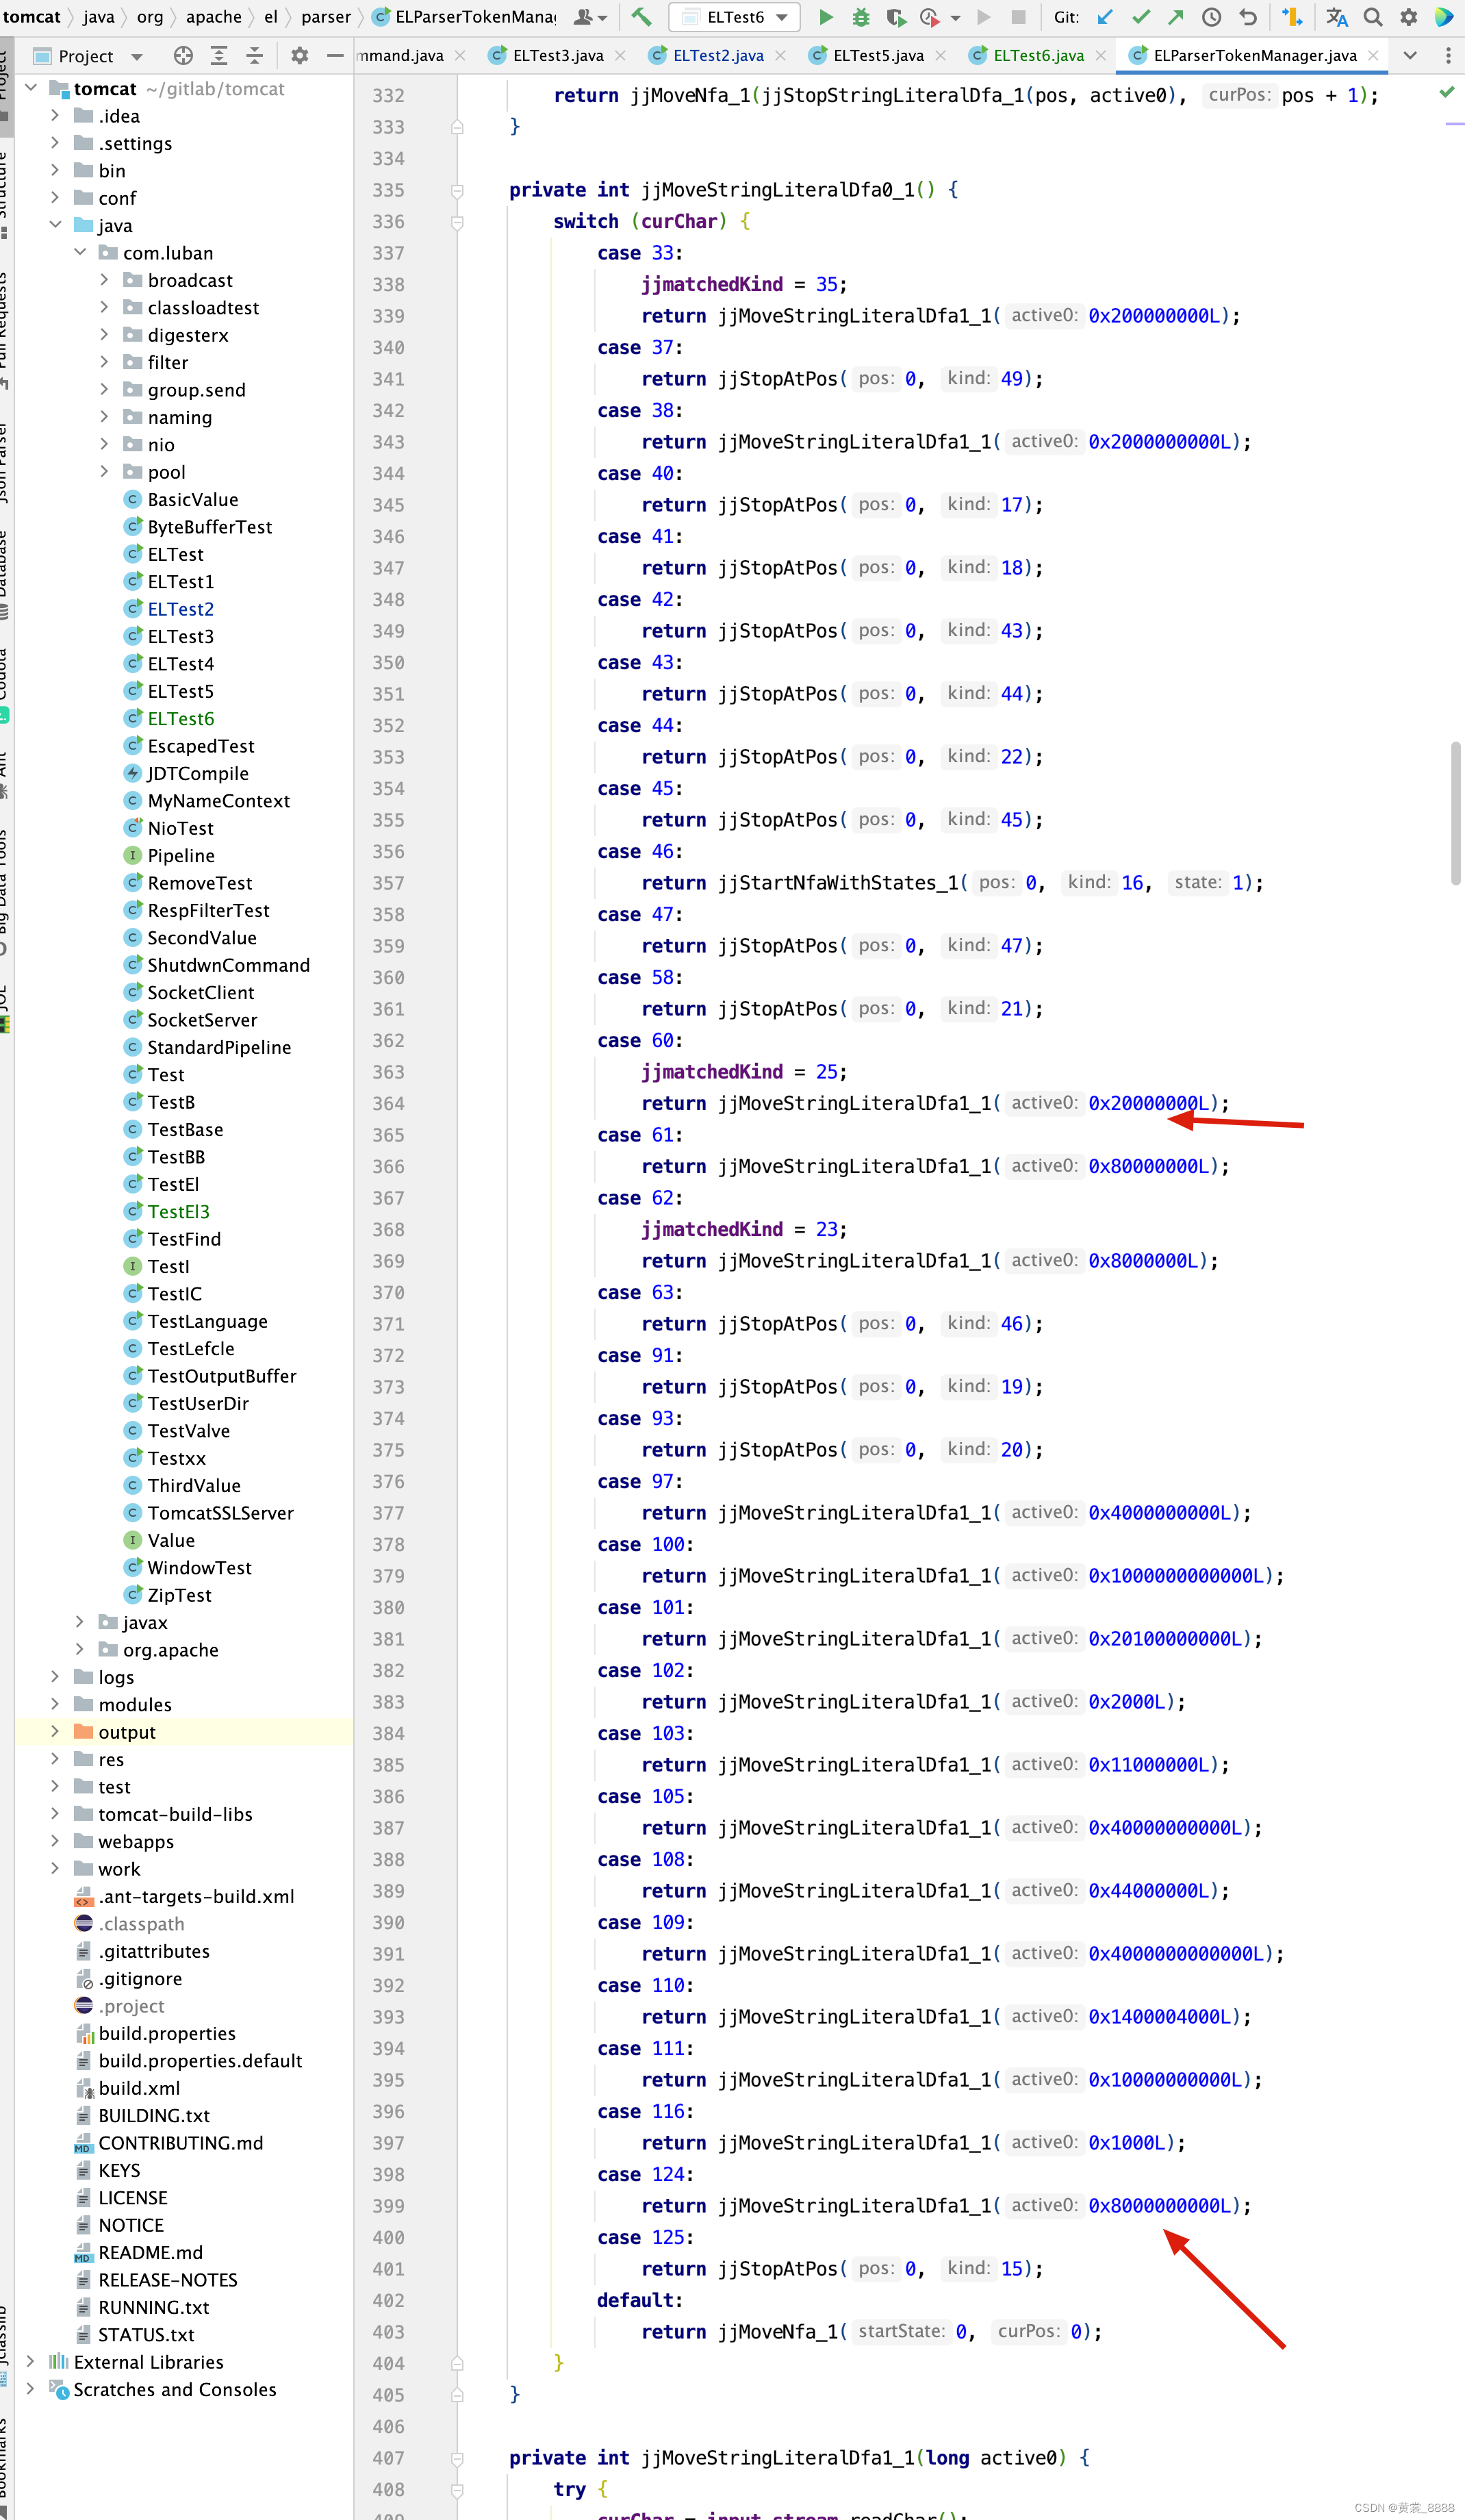
Task: Expand Scratches and Consoles node
Action: 31,2388
